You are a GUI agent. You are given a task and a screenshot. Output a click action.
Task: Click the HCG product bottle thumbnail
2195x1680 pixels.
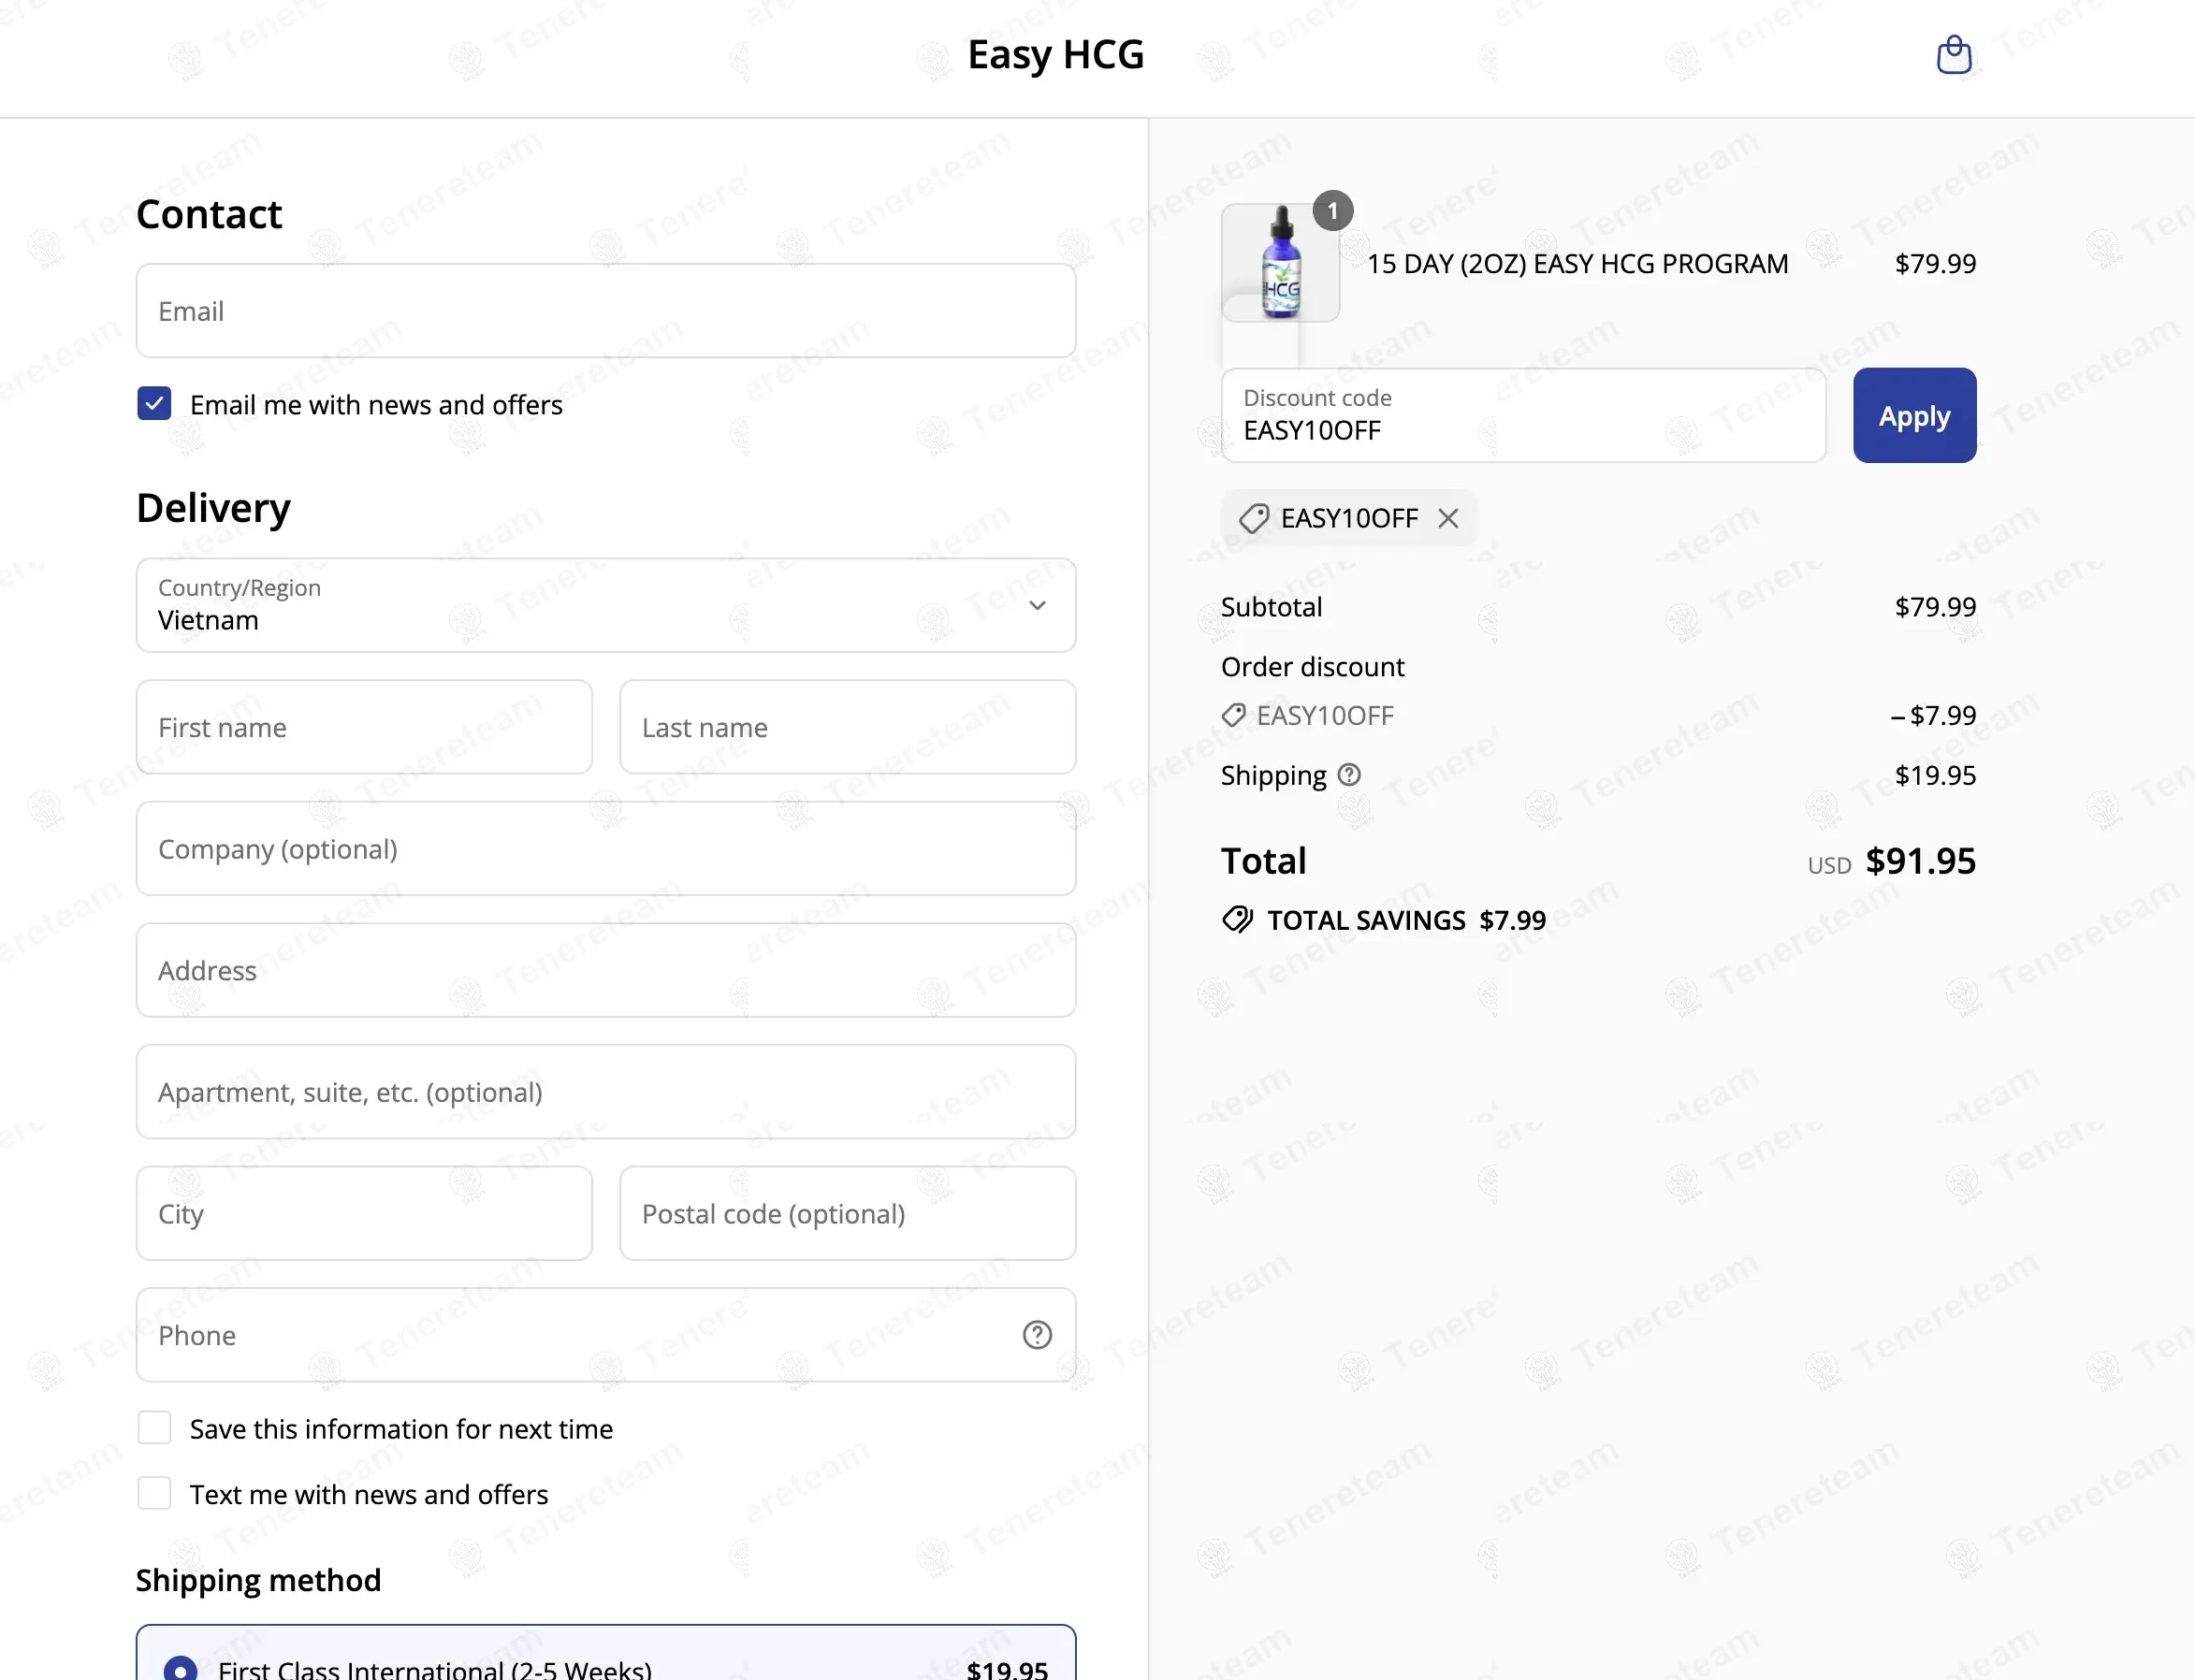coord(1280,263)
